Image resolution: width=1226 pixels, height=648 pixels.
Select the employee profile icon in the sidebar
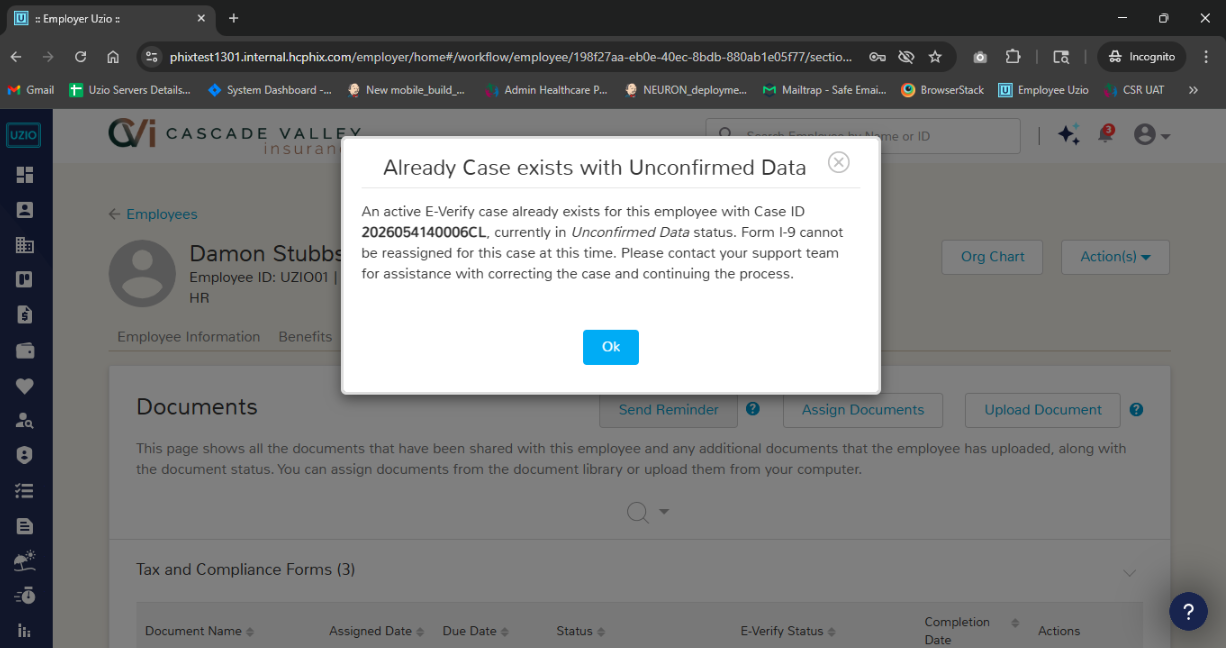[25, 210]
